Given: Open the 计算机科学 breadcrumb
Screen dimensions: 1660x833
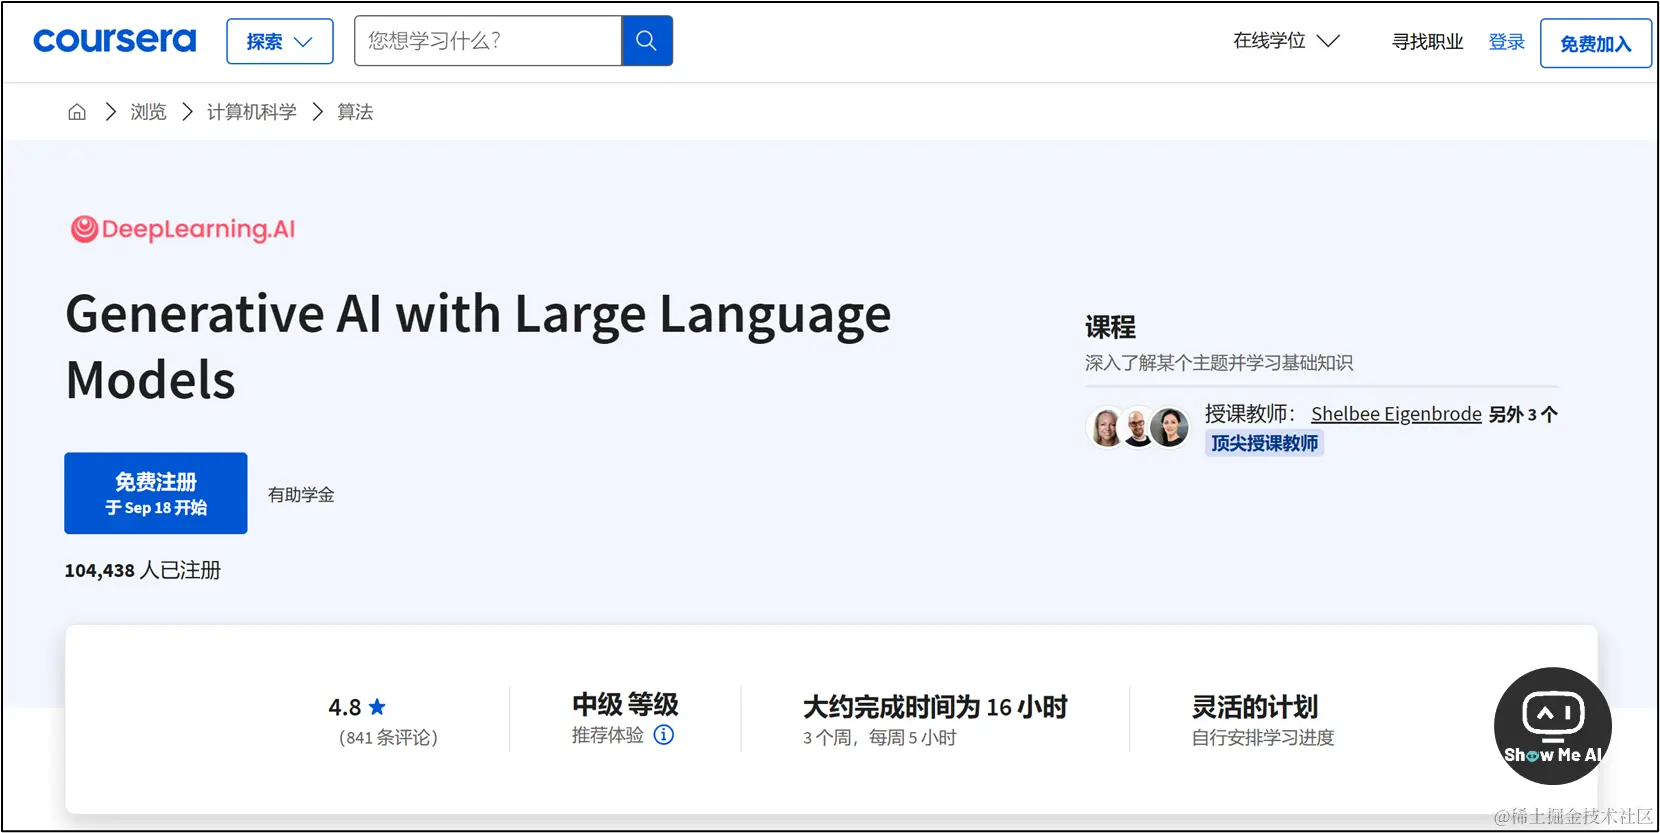Looking at the screenshot, I should point(252,112).
